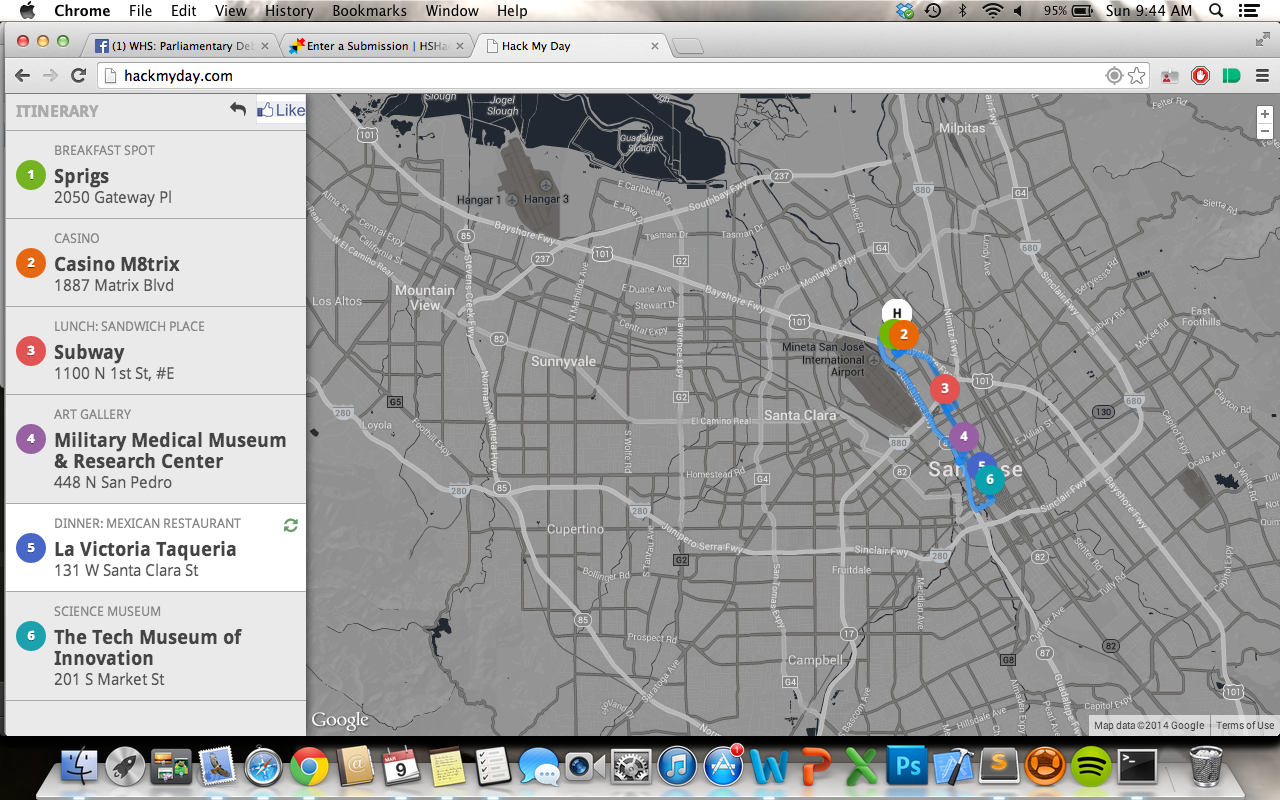Open the History menu
Screen dimensions: 1280x800
click(x=289, y=11)
